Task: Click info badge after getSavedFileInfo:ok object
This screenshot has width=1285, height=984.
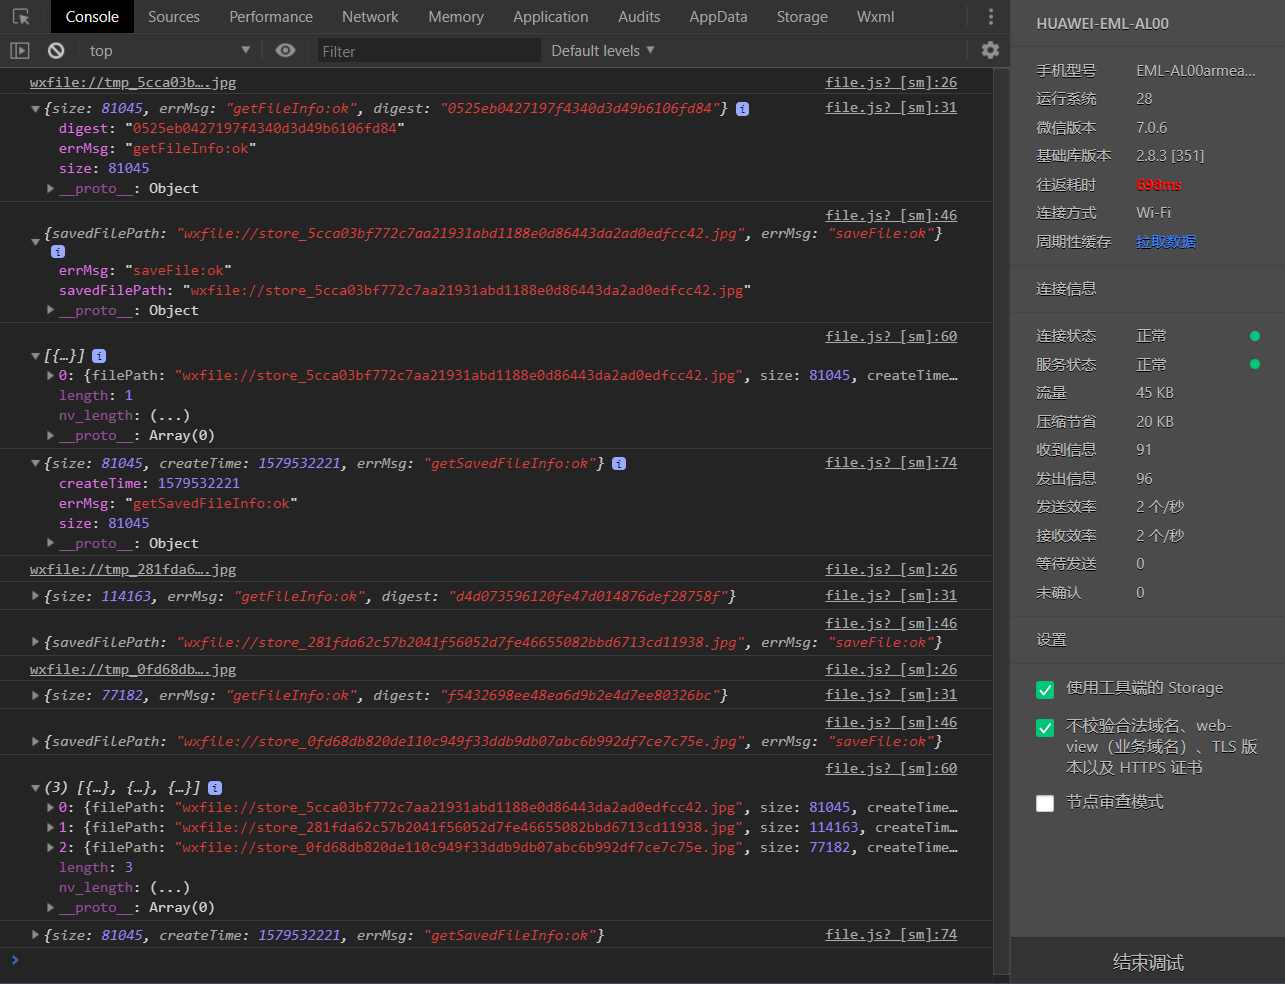Action: [619, 464]
